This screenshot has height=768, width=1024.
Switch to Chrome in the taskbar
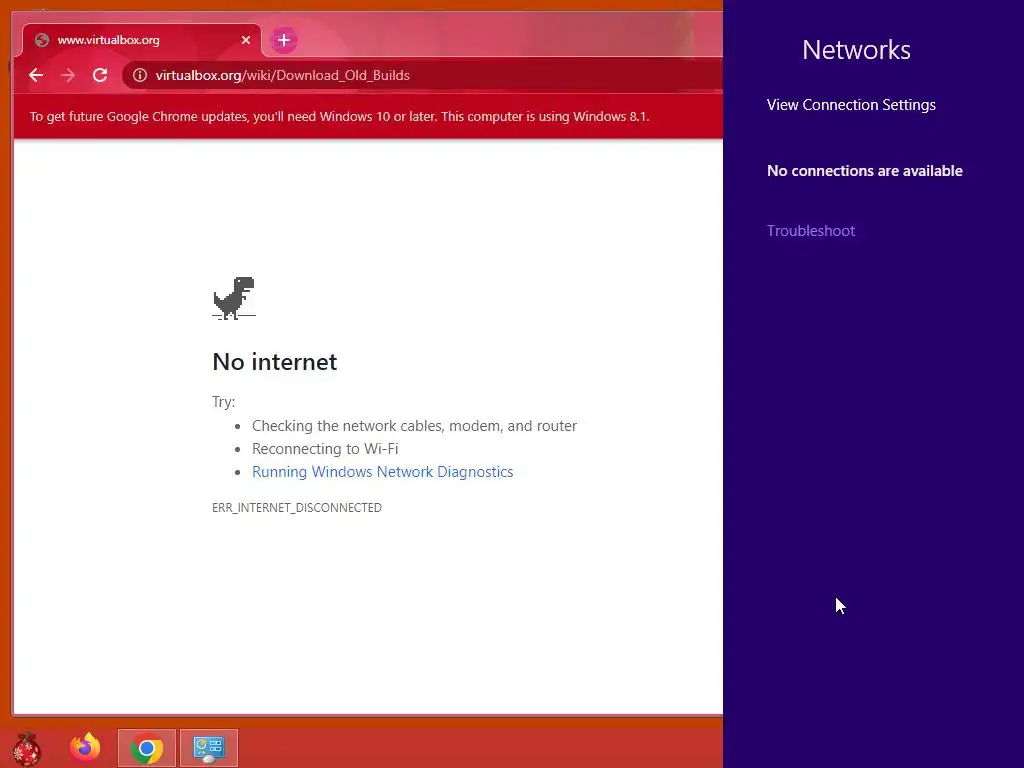(x=147, y=748)
